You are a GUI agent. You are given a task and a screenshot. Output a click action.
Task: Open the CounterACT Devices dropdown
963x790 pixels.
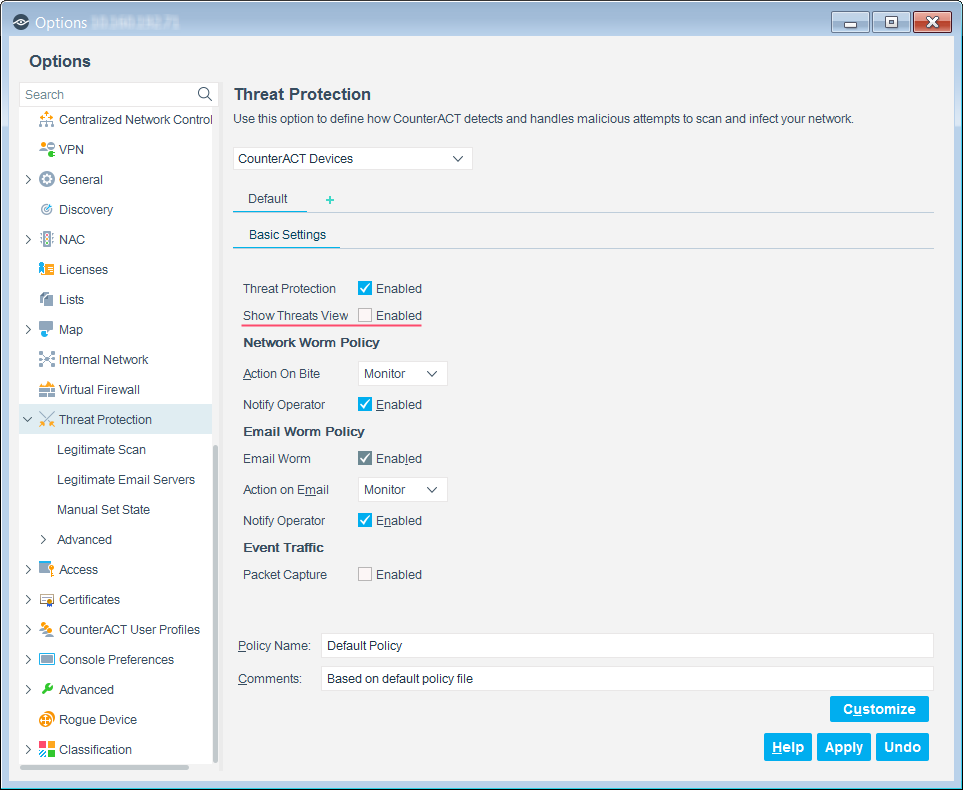tap(353, 158)
